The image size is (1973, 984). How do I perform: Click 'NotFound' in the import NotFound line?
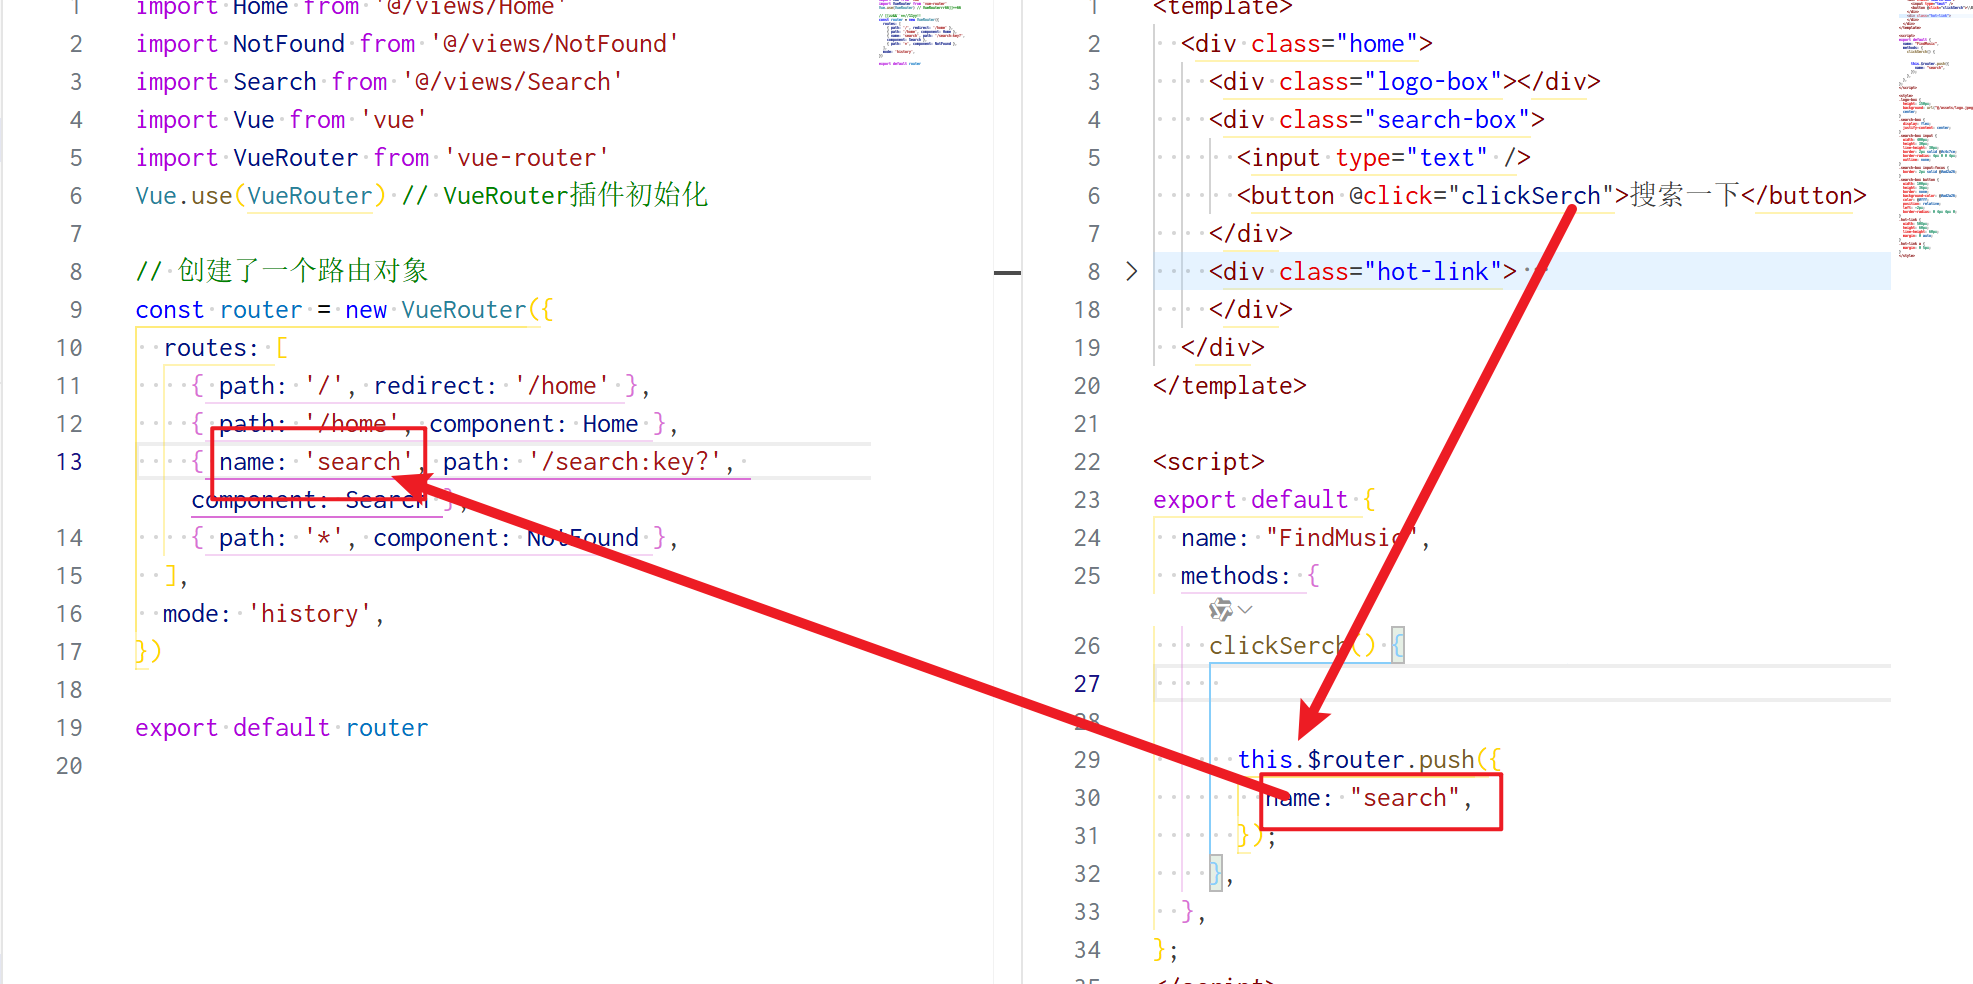[289, 44]
